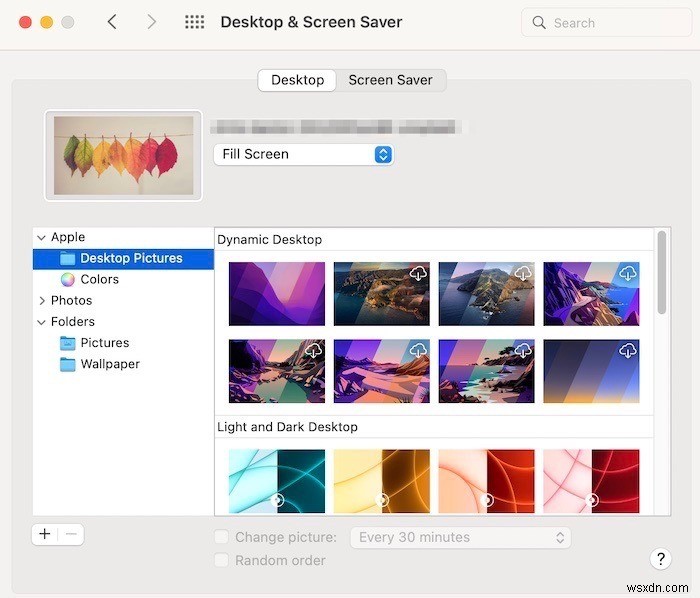700x598 pixels.
Task: Choose the purple Monterey dynamic wallpaper
Action: 277,294
